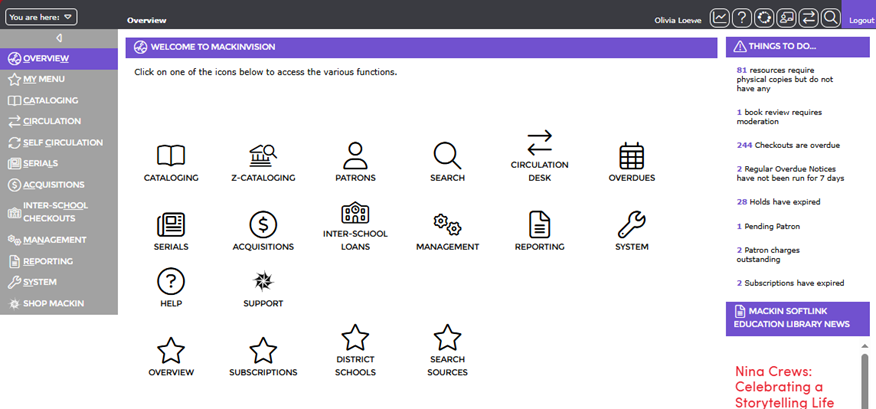This screenshot has width=876, height=409.
Task: Click the search magnifier in top toolbar
Action: (x=831, y=18)
